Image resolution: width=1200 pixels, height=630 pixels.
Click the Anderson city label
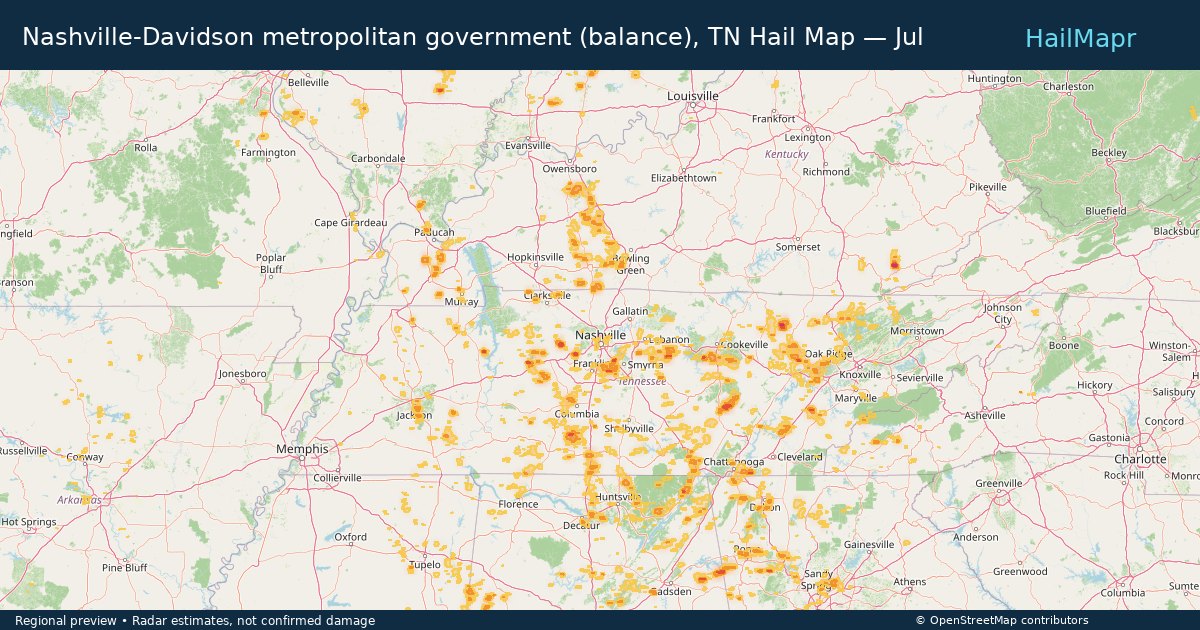[x=975, y=537]
